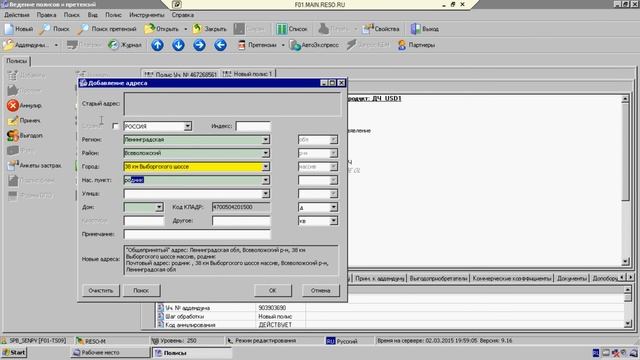Image resolution: width=640 pixels, height=360 pixels.
Task: Expand the Регион combo box
Action: 266,140
